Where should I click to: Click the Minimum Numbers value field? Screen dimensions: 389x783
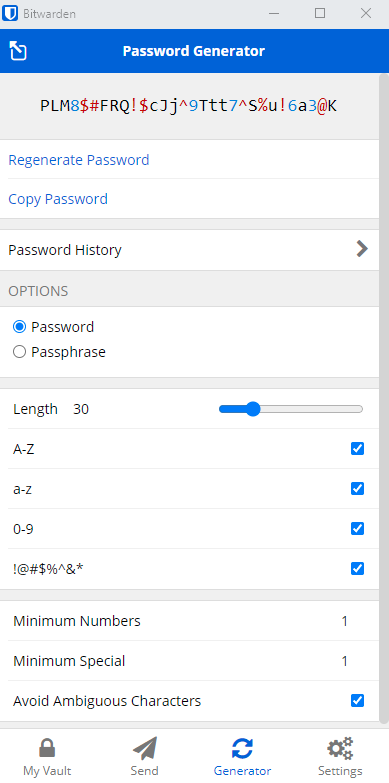[x=345, y=621]
